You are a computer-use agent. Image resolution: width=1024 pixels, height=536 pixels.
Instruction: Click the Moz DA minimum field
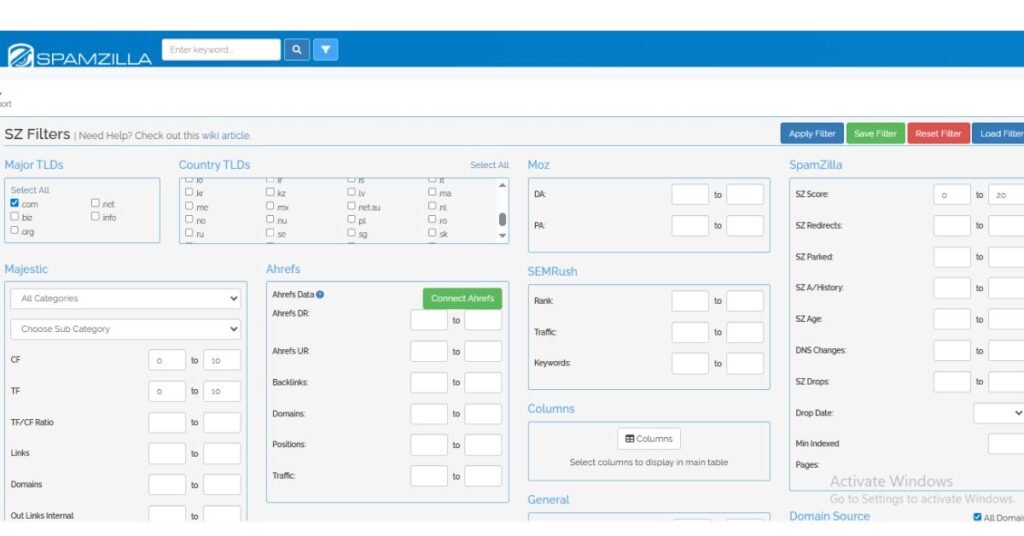[690, 195]
